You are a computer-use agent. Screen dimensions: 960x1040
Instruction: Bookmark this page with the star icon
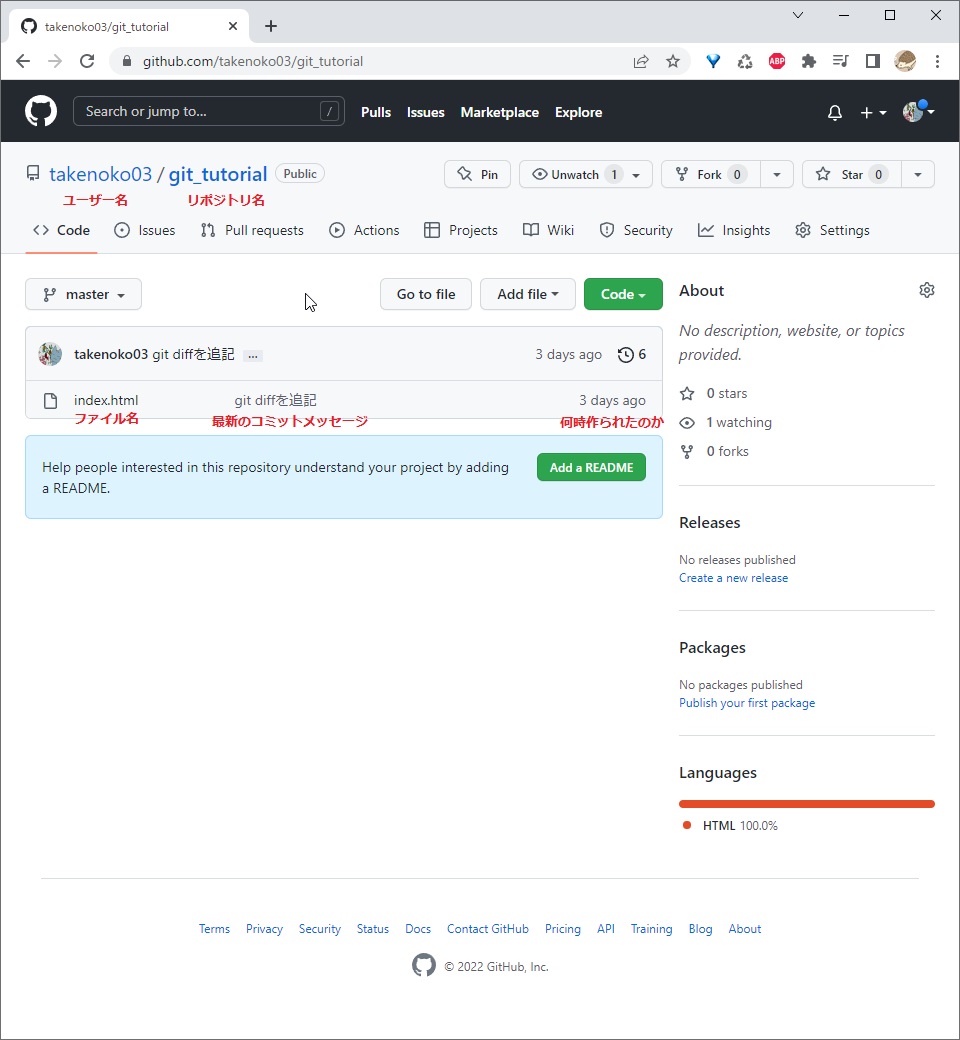point(673,62)
